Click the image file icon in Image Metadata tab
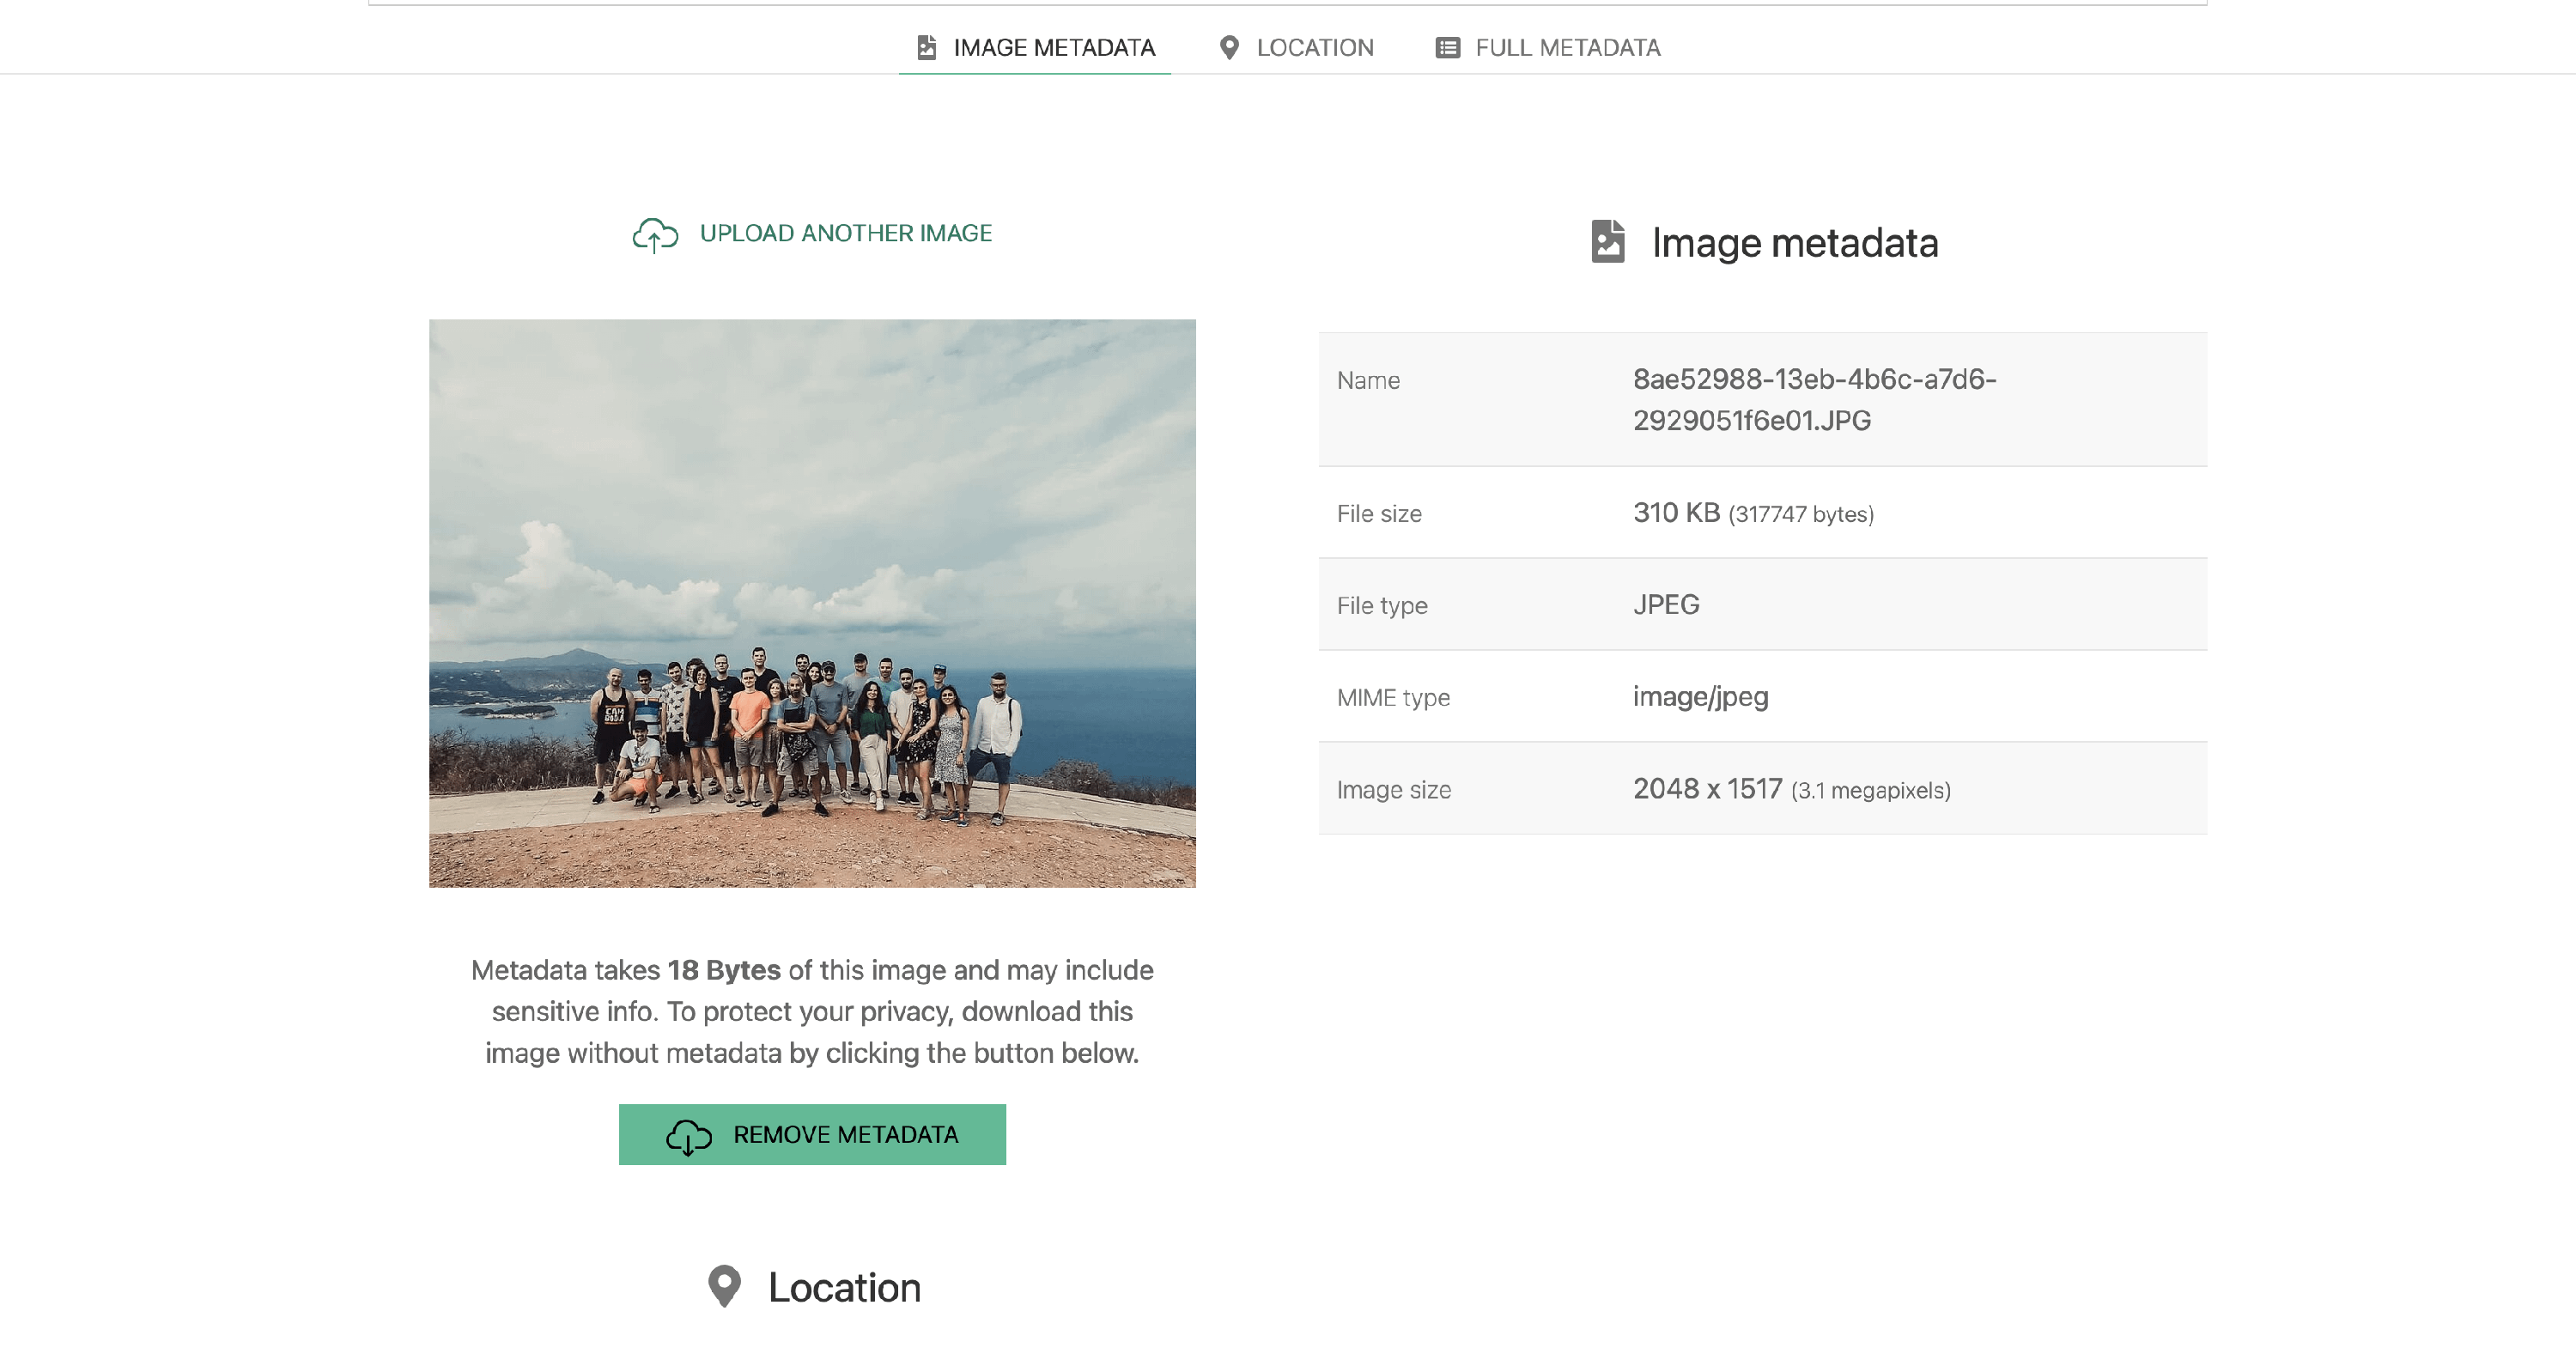Screen dimensions: 2576x1360 click(926, 47)
